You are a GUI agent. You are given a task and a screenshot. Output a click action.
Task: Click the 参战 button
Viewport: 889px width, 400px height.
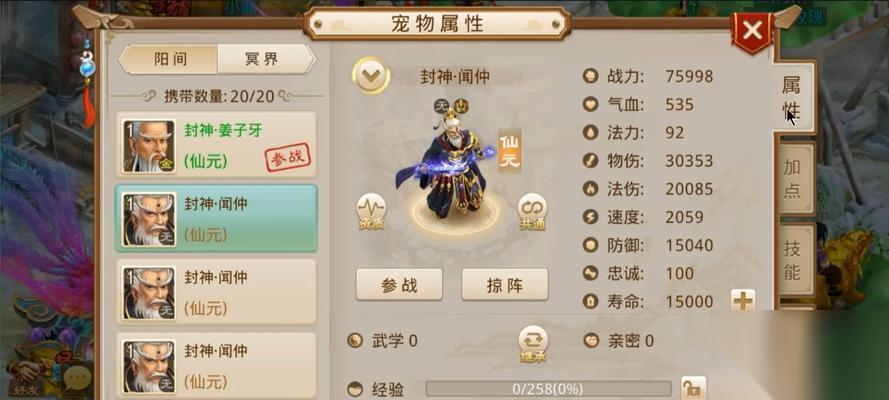[399, 285]
